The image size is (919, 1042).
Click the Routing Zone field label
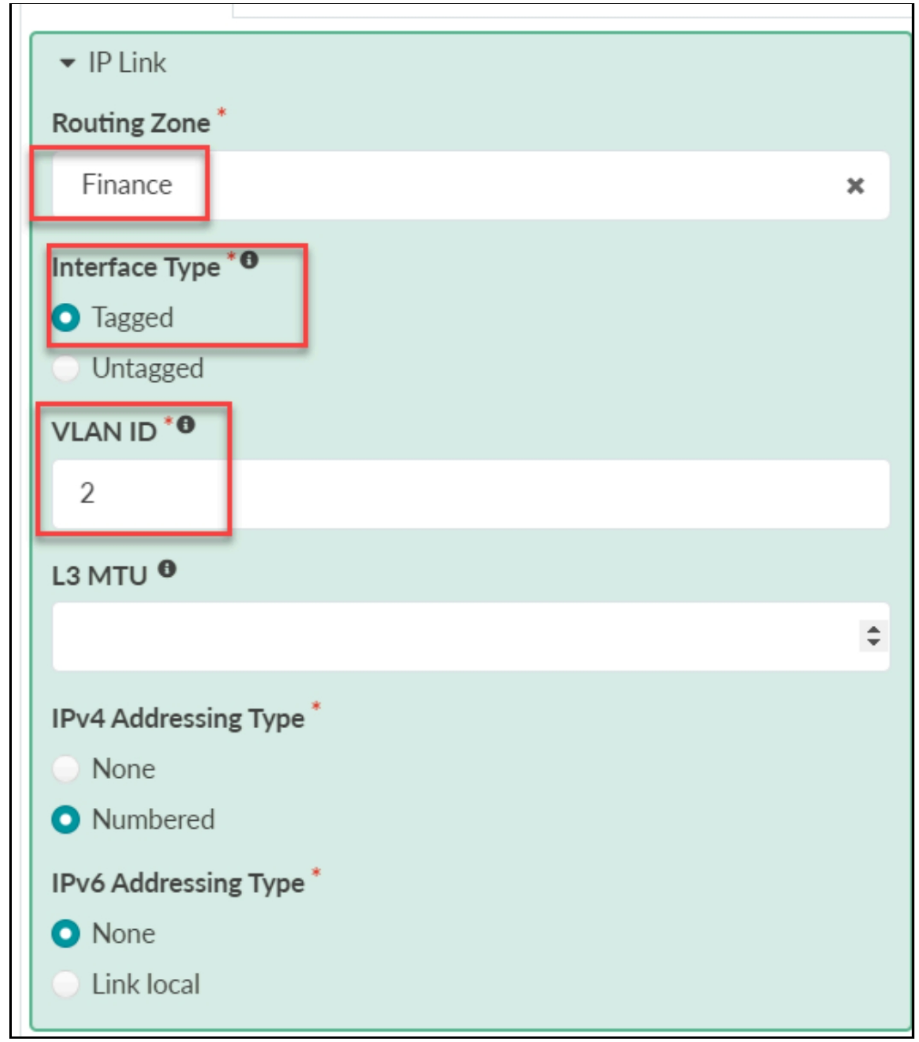click(x=131, y=123)
